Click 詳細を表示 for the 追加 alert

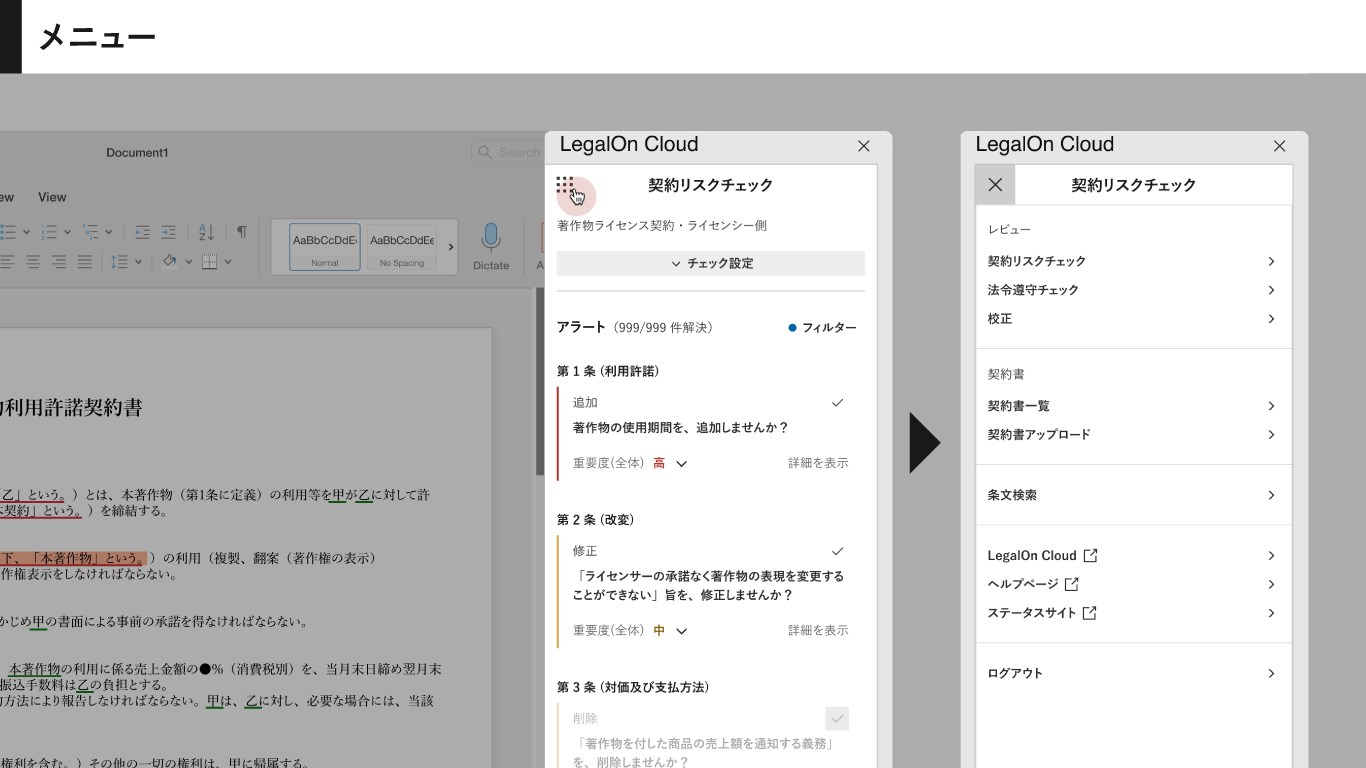(x=818, y=463)
